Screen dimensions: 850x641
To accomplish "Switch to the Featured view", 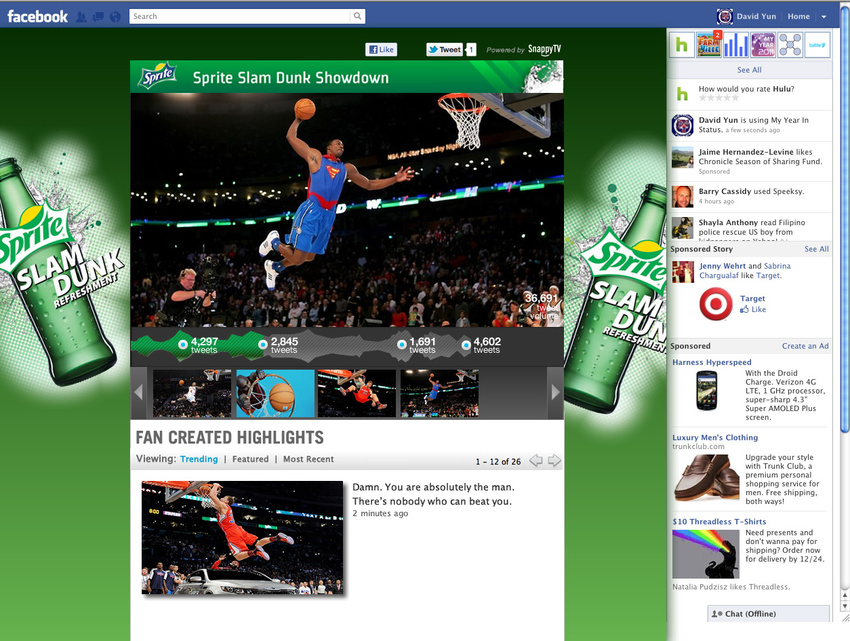I will [250, 459].
